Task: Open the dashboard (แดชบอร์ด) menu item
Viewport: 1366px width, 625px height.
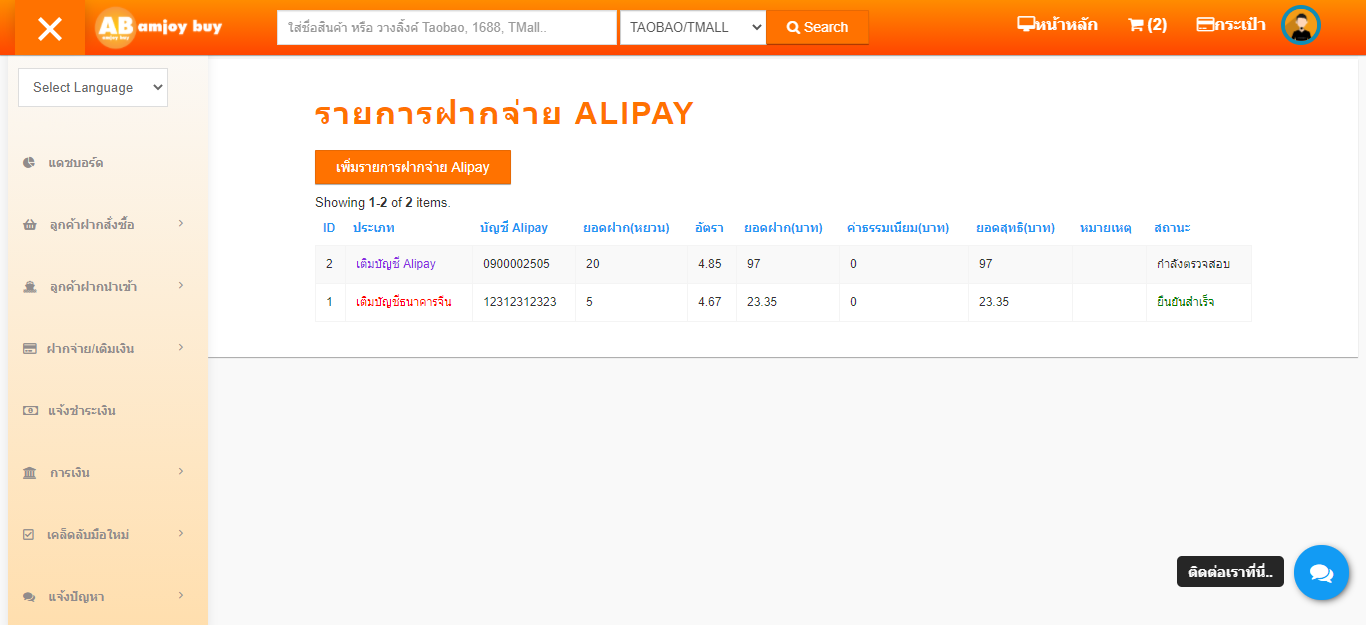Action: [x=76, y=162]
